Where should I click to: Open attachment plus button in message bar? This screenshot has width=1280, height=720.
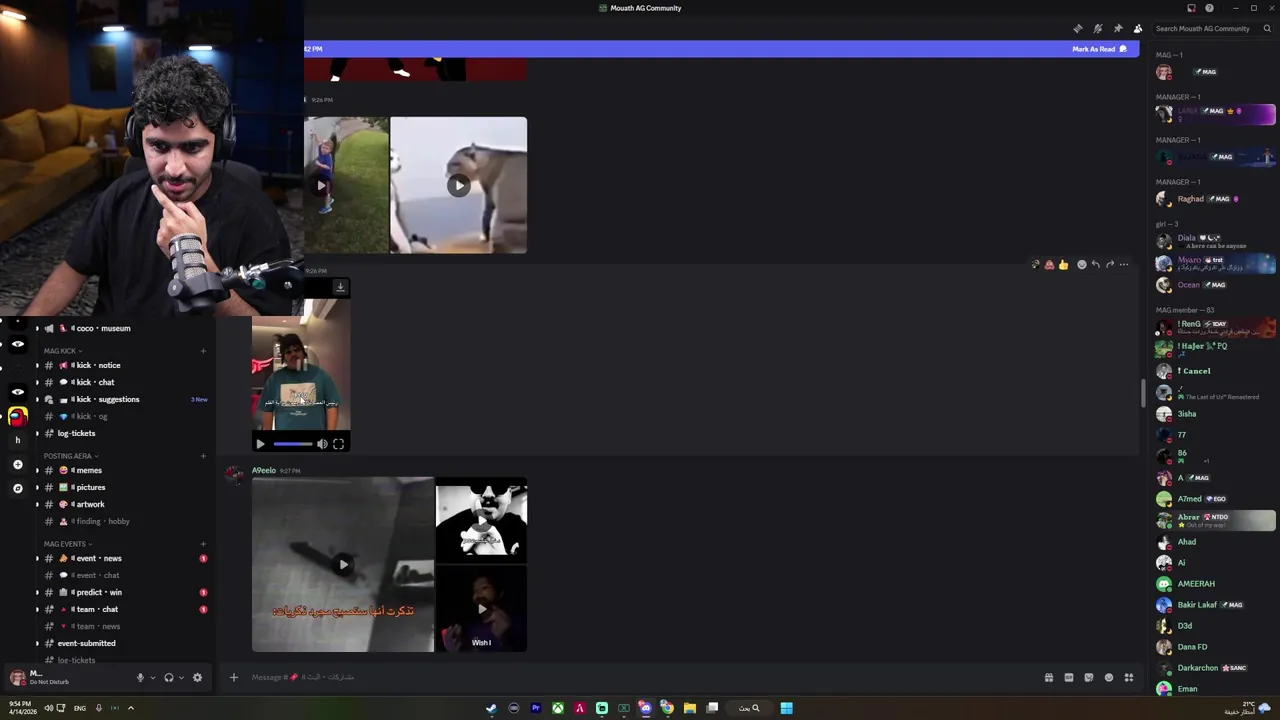[x=233, y=677]
